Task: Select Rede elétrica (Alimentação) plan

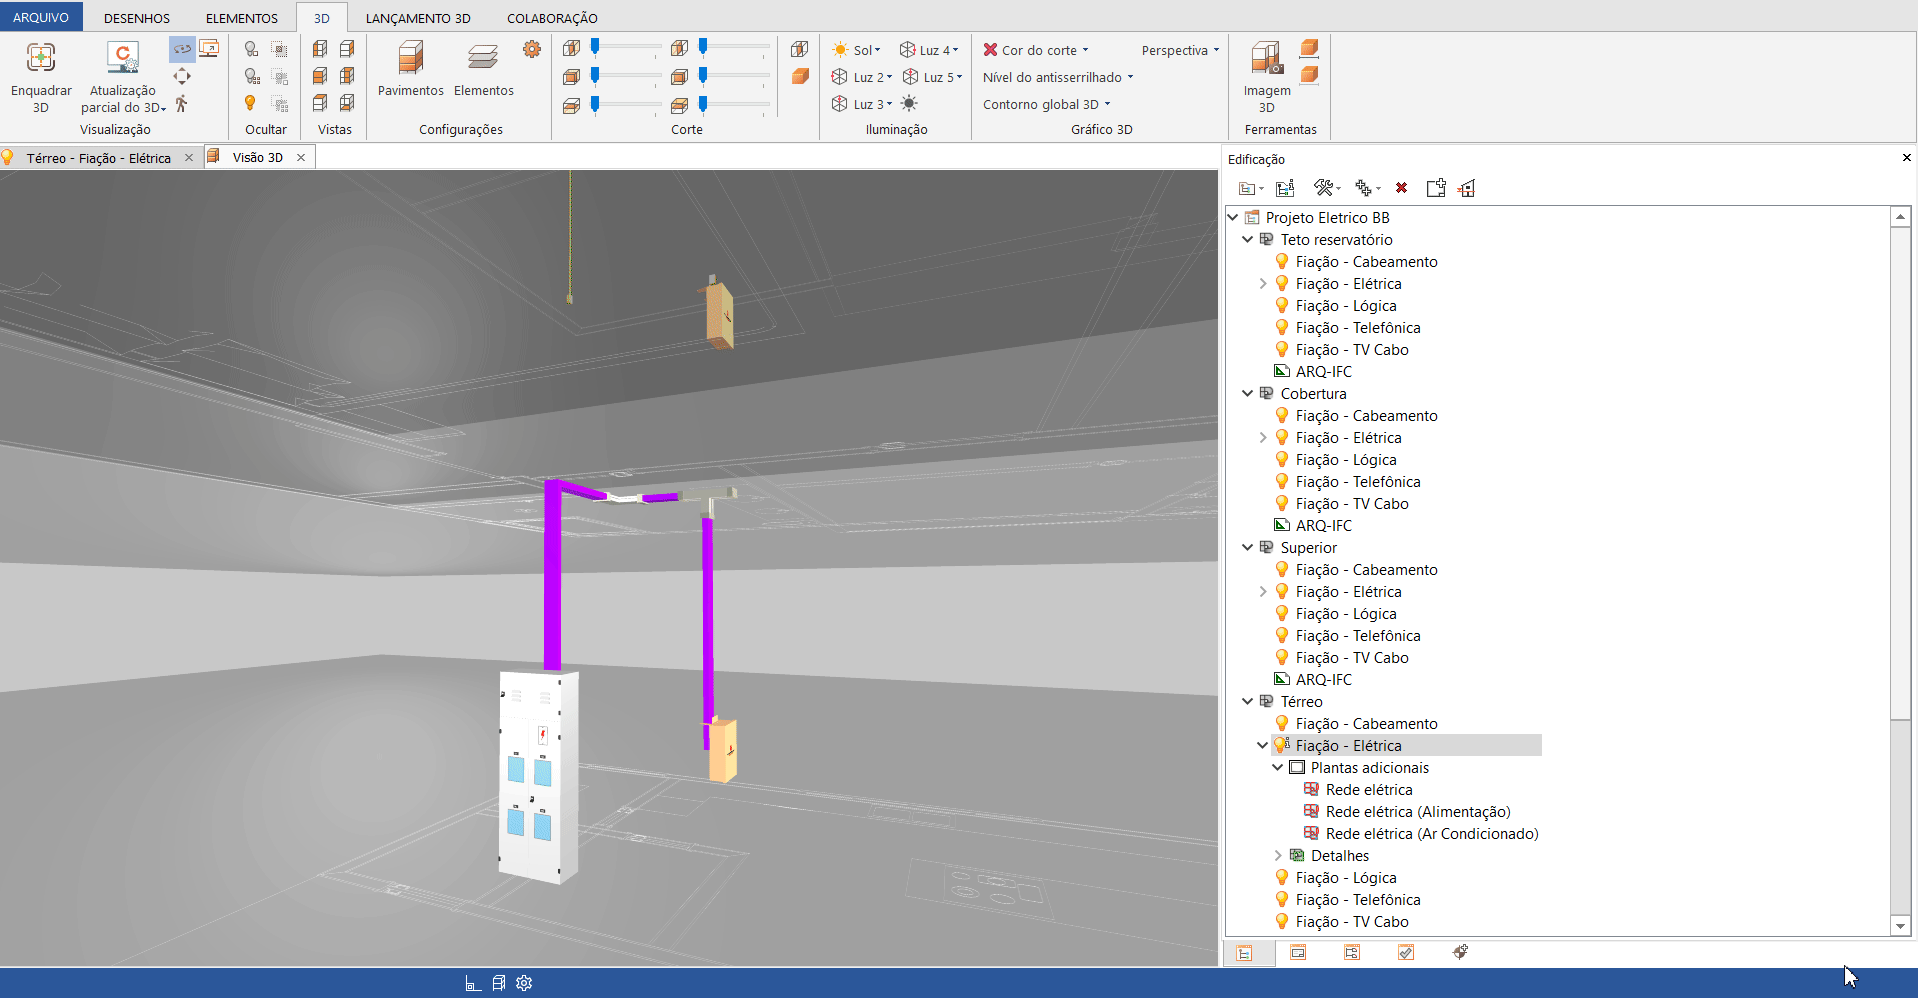Action: click(1417, 812)
